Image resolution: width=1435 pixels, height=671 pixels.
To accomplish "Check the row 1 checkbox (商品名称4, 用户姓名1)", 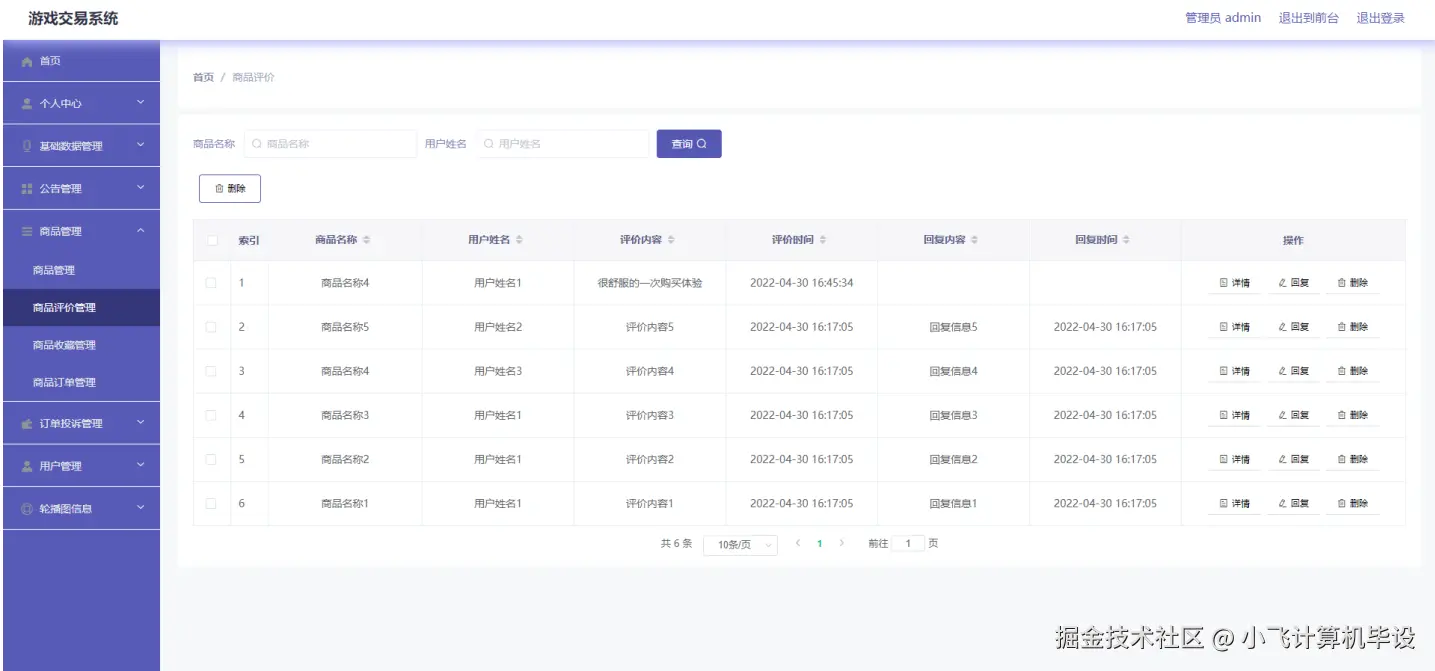I will point(211,283).
